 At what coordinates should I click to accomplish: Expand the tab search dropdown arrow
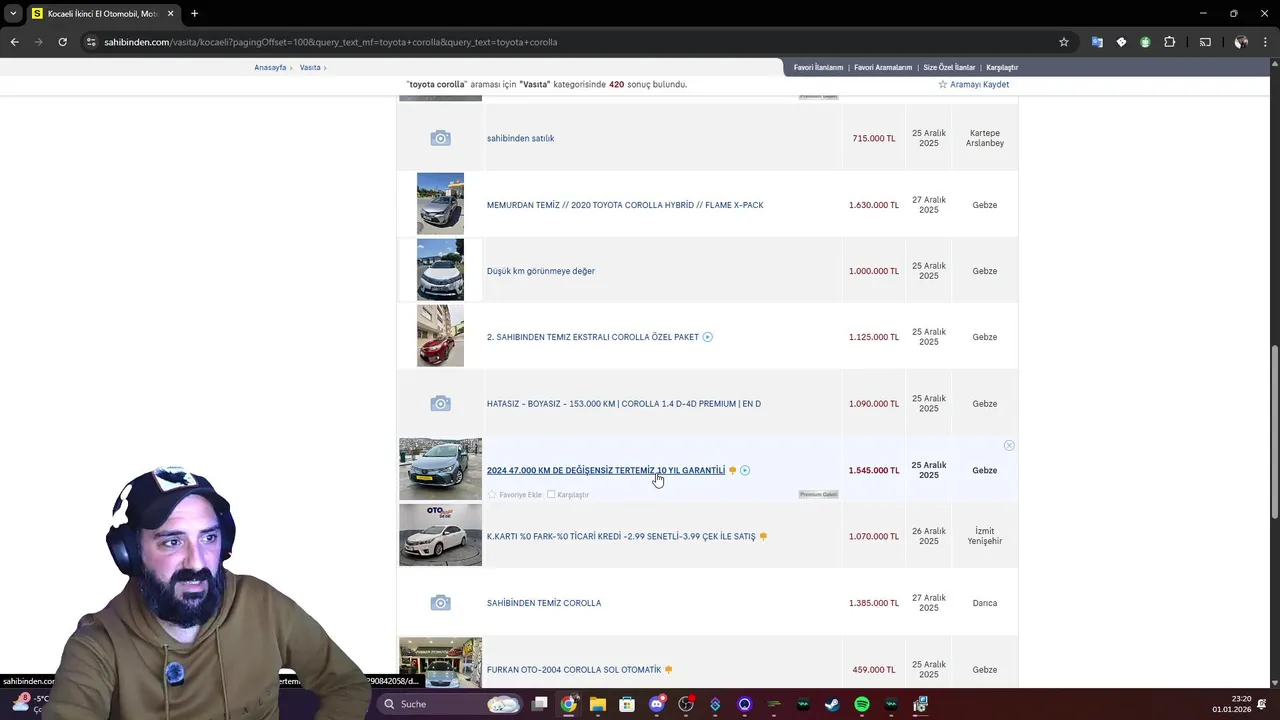[x=13, y=14]
